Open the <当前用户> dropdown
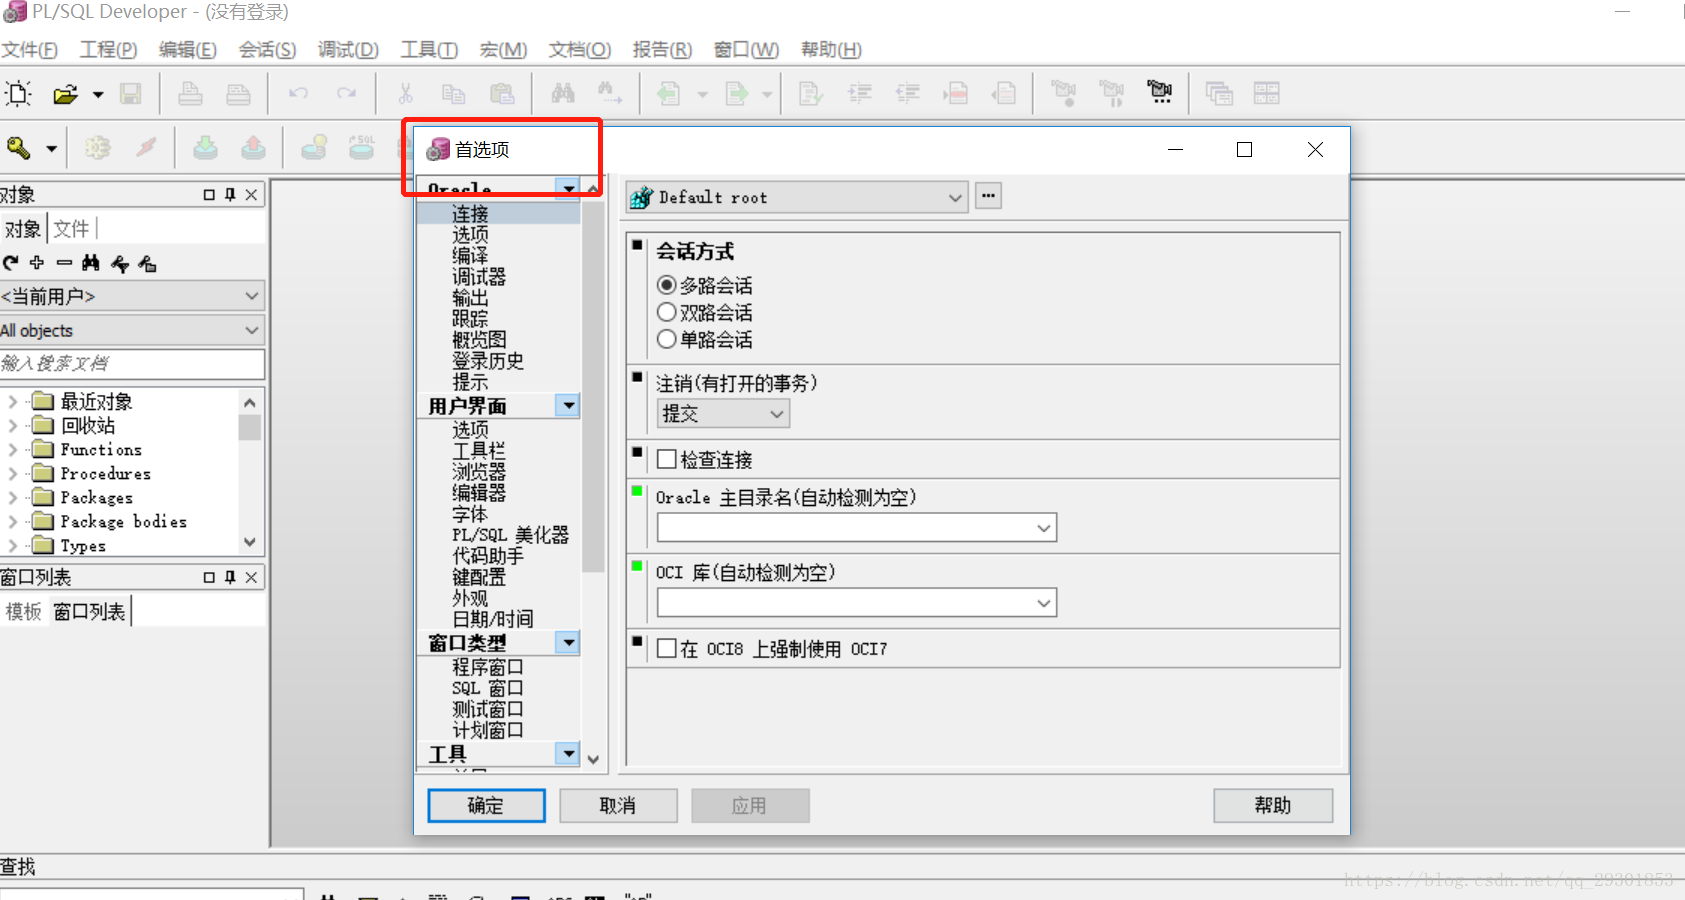Screen dimensions: 1685x900 pyautogui.click(x=132, y=296)
